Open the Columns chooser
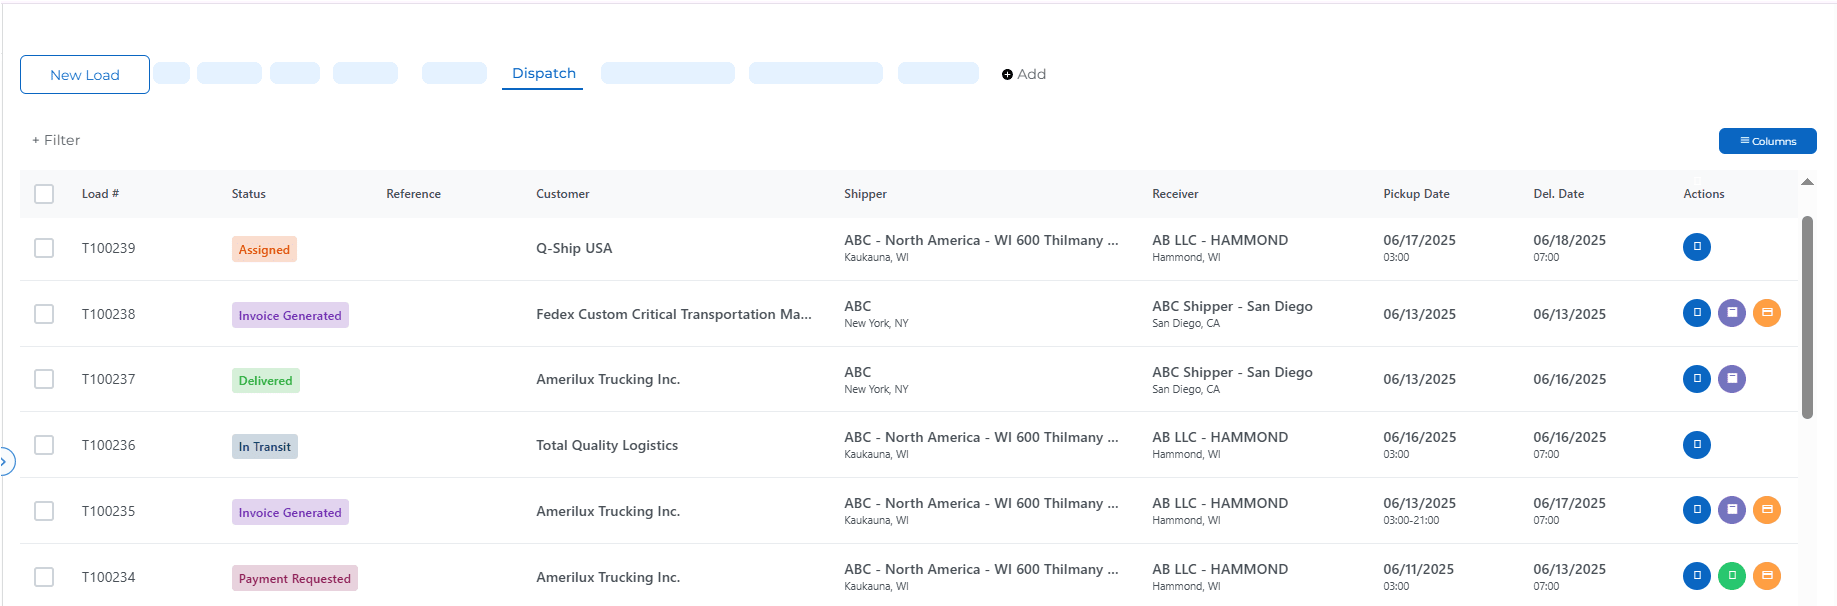Viewport: 1837px width, 606px height. pyautogui.click(x=1767, y=141)
